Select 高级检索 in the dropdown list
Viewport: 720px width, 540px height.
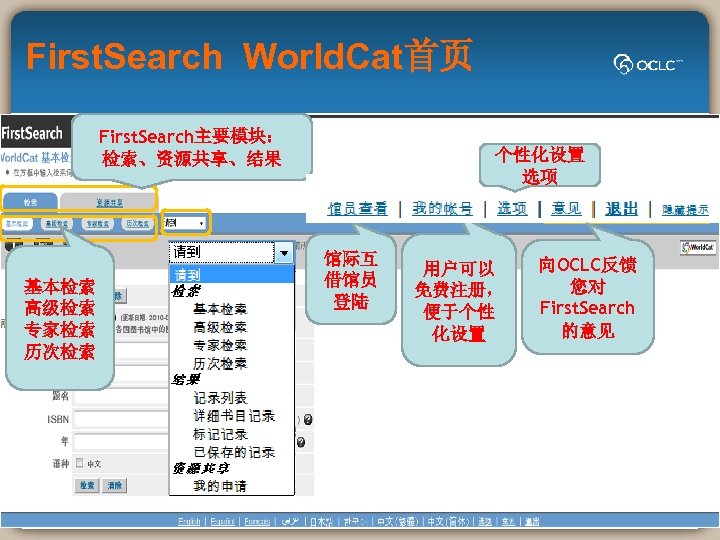tap(220, 327)
